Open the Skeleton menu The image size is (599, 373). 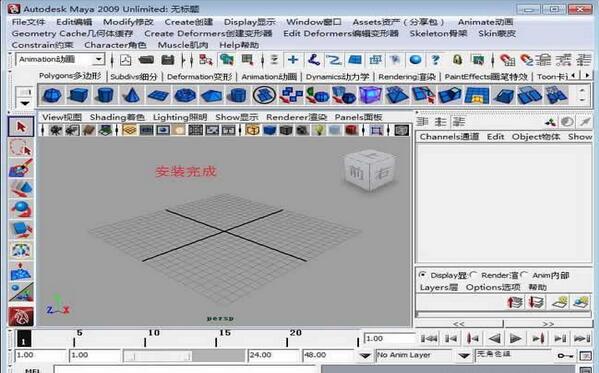click(438, 34)
